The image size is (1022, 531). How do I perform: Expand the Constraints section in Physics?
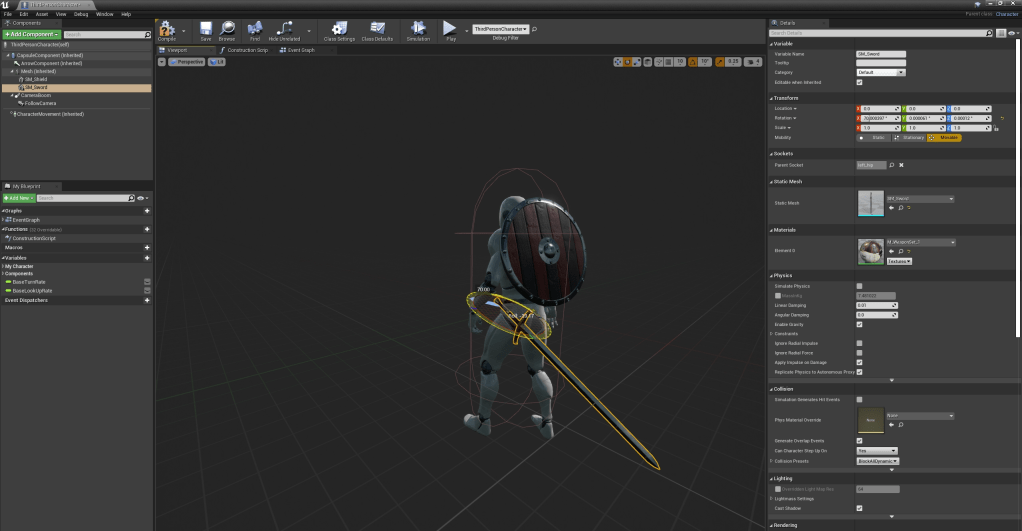(x=771, y=334)
